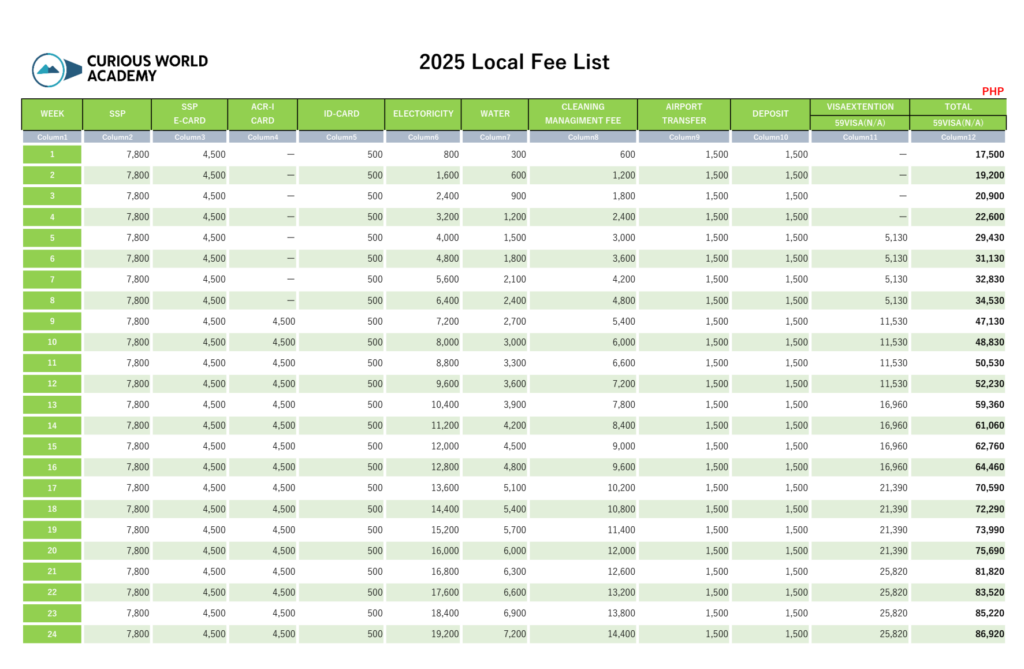Image resolution: width=1024 pixels, height=669 pixels.
Task: Click the total value 47,130
Action: point(989,321)
